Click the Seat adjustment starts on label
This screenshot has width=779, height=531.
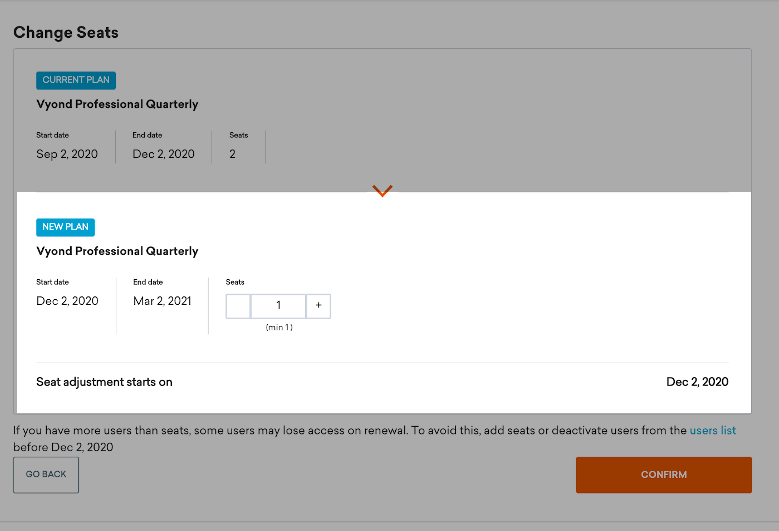coord(104,382)
